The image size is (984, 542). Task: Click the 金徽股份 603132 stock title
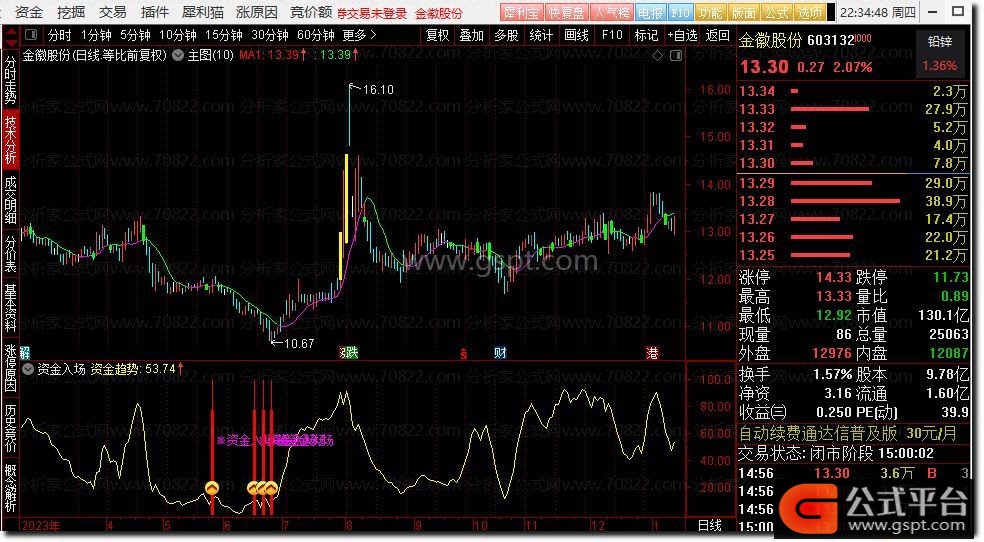[797, 41]
